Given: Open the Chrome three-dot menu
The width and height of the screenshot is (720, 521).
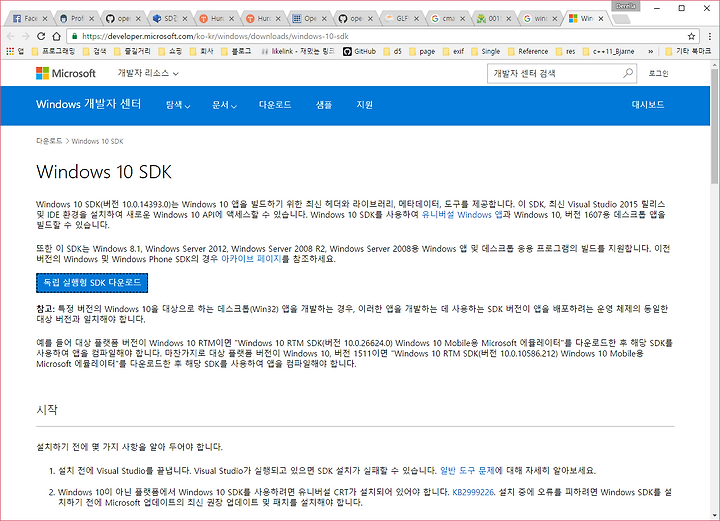Looking at the screenshot, I should [x=710, y=36].
